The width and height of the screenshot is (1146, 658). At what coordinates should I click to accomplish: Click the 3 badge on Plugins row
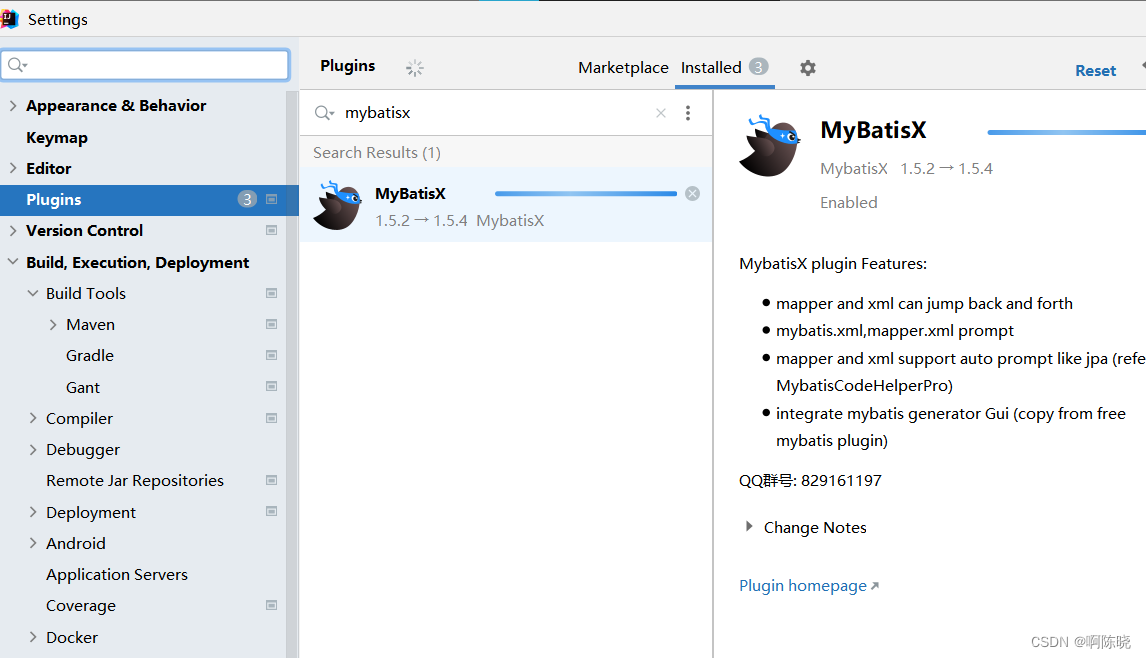(x=247, y=199)
